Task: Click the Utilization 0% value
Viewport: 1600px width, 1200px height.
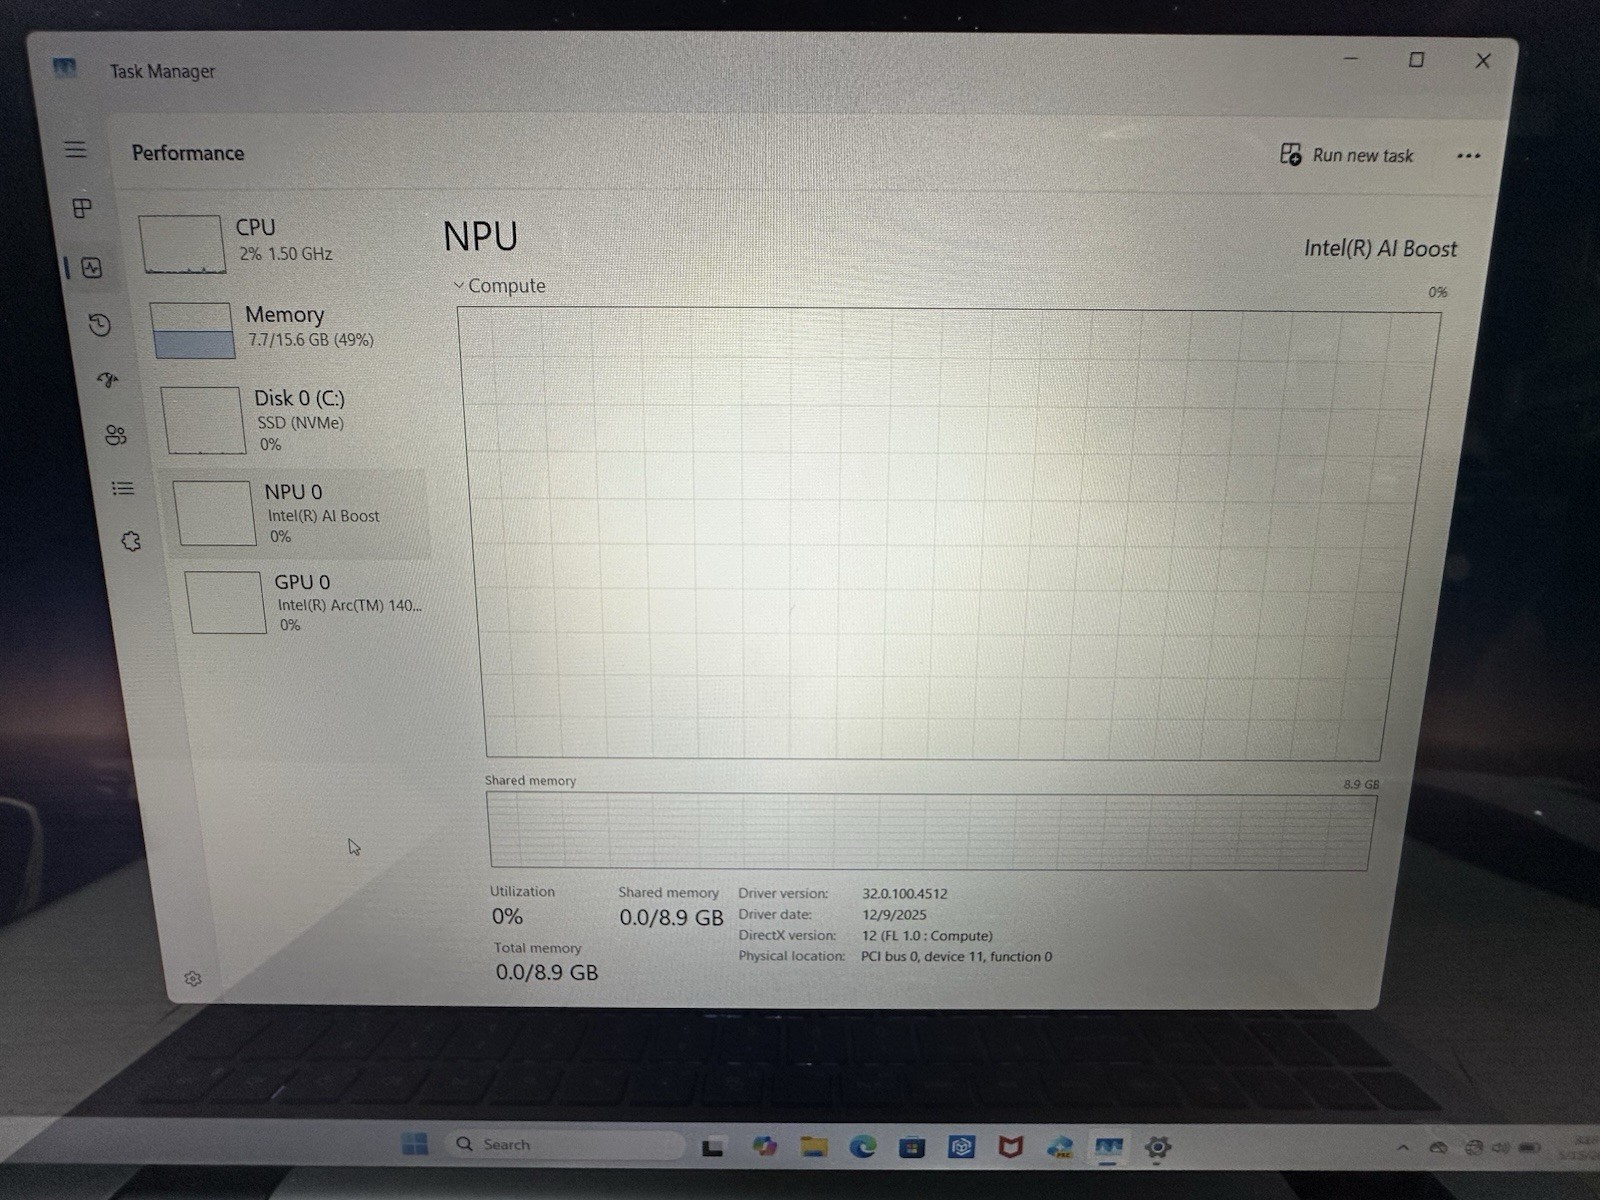Action: [507, 916]
